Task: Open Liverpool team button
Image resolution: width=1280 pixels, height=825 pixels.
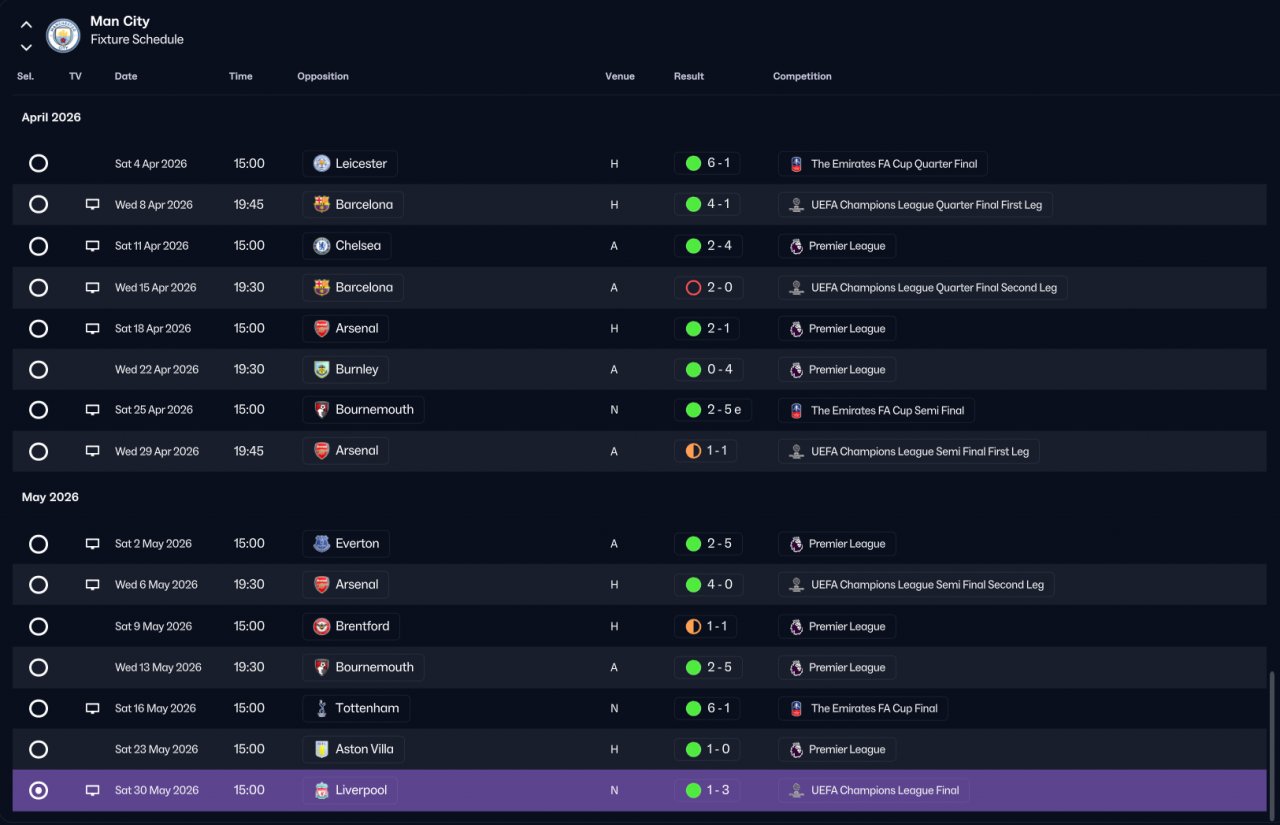Action: (350, 790)
